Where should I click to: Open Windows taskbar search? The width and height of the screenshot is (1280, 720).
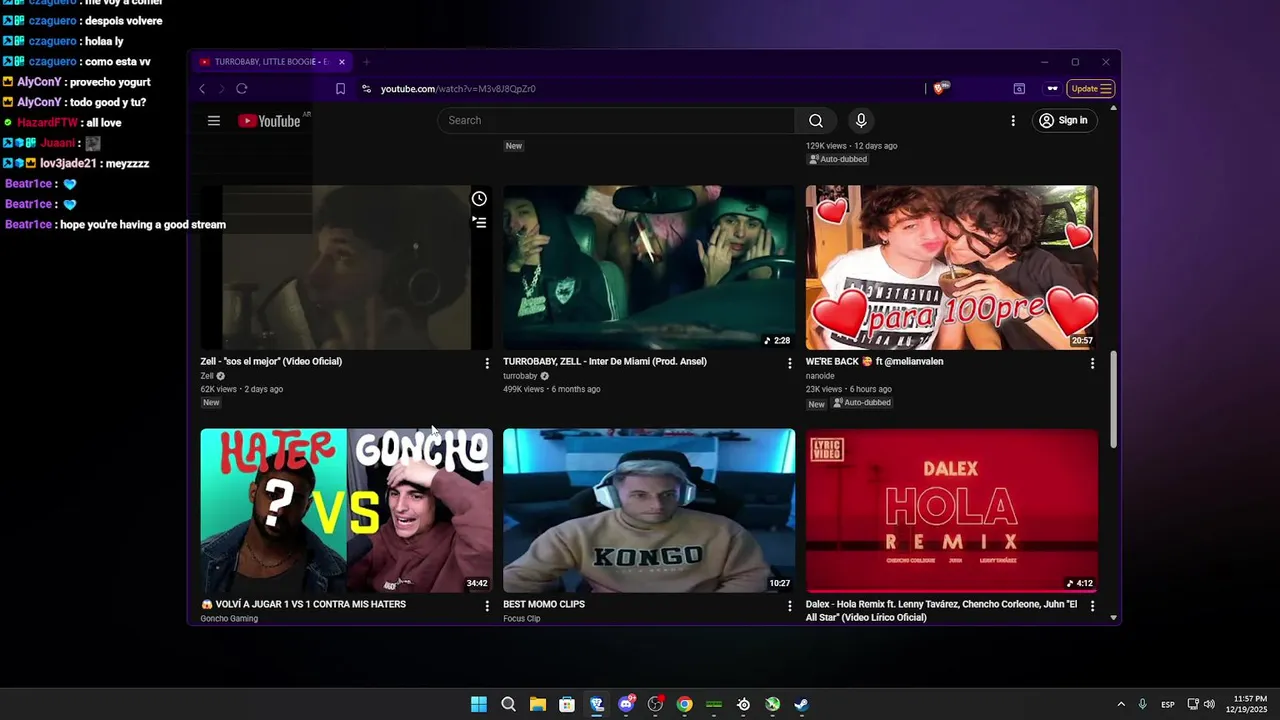508,704
